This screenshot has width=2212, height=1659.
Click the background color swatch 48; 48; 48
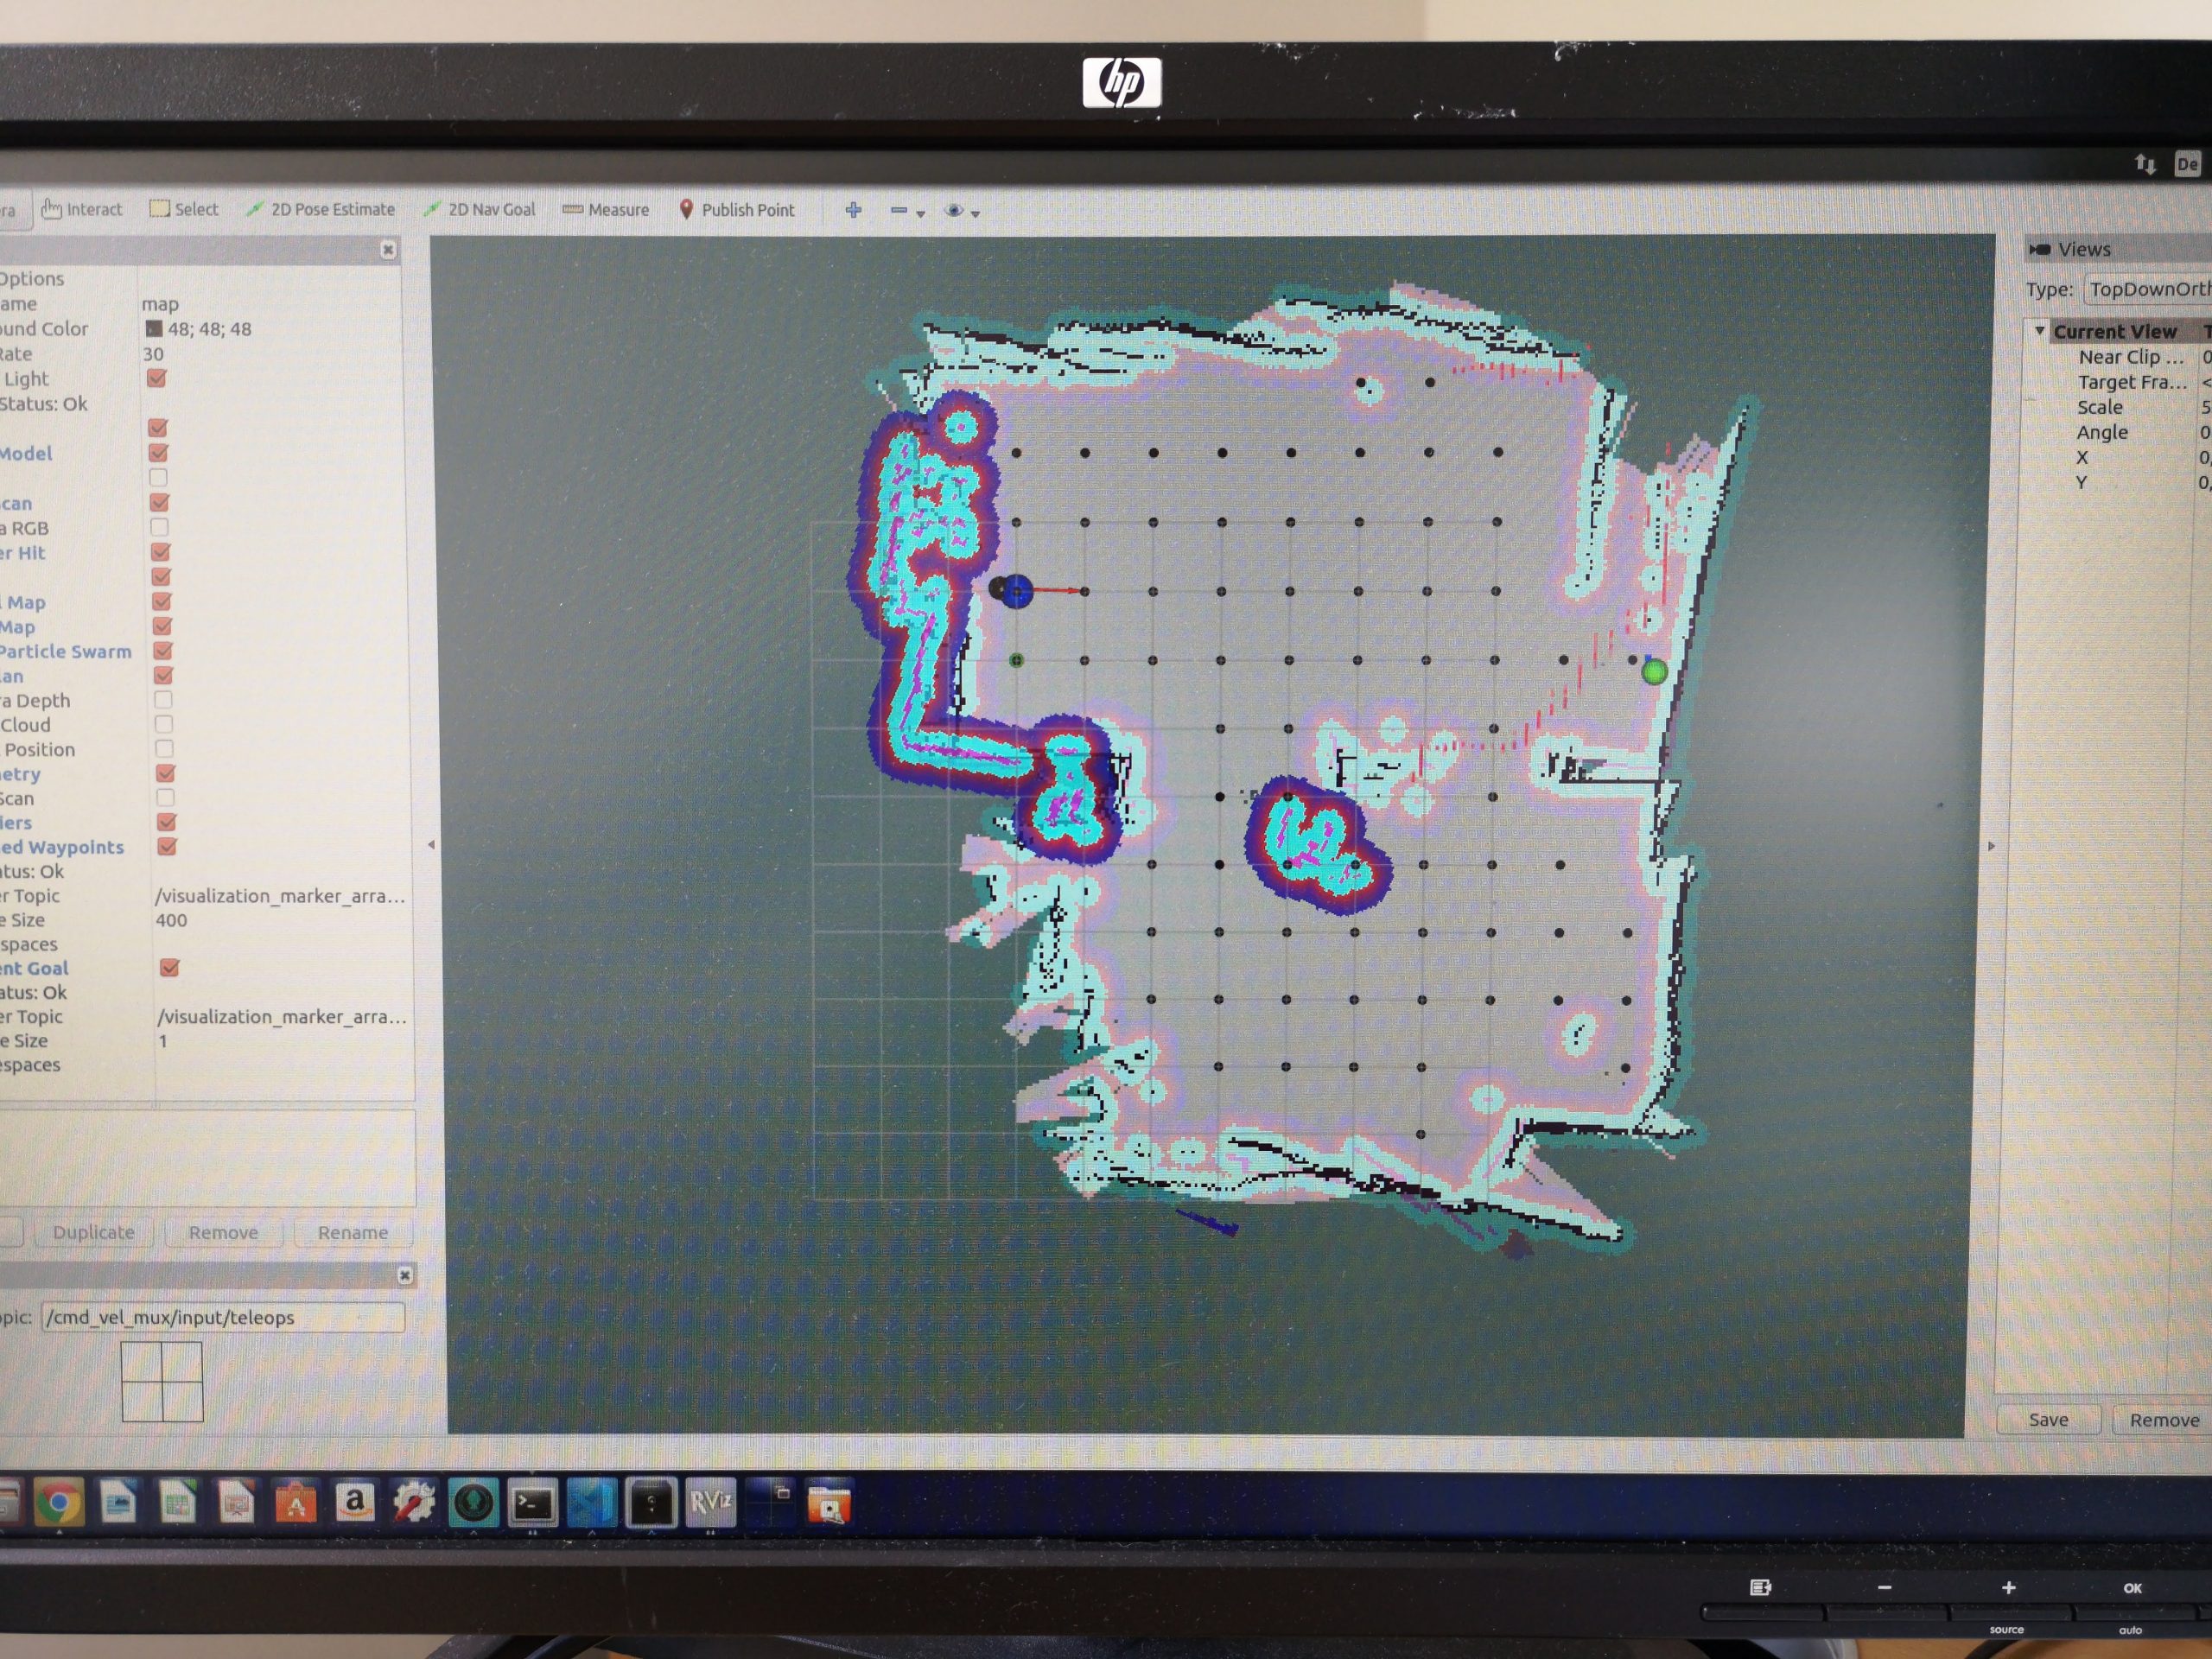(153, 328)
